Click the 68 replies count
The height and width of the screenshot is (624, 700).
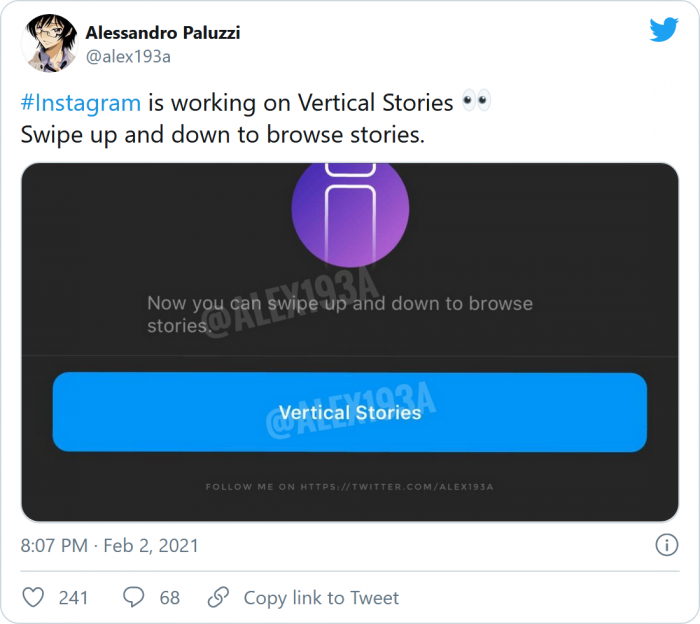[x=169, y=597]
